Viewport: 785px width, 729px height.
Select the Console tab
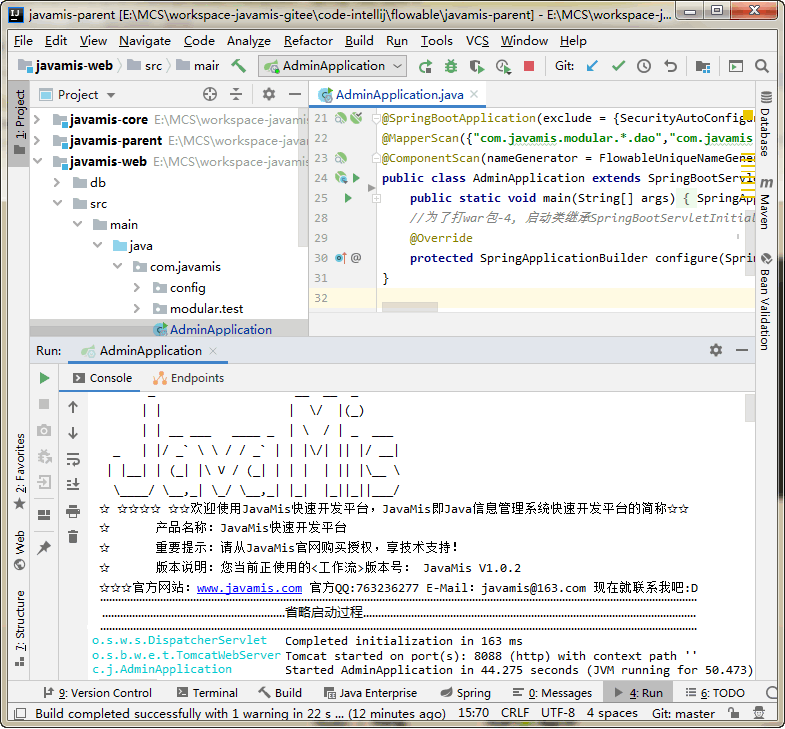pyautogui.click(x=102, y=378)
